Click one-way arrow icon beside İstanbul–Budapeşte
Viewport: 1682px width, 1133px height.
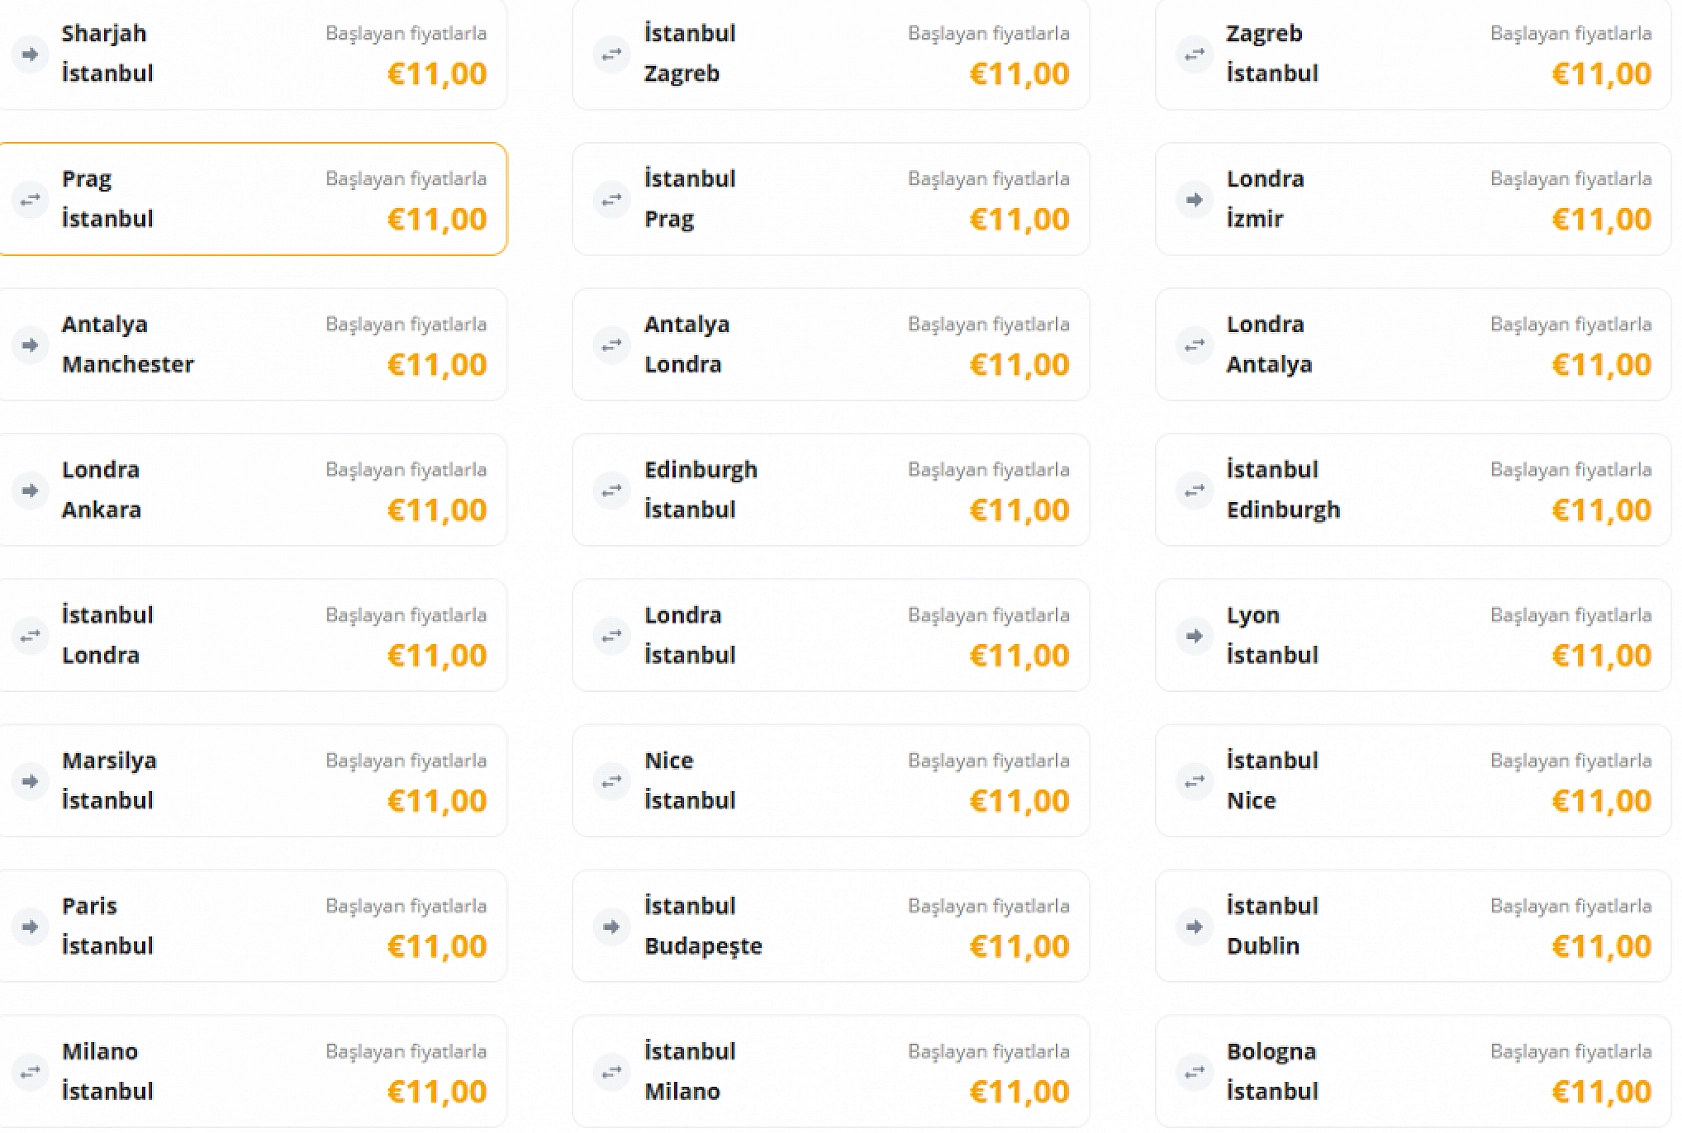[611, 927]
